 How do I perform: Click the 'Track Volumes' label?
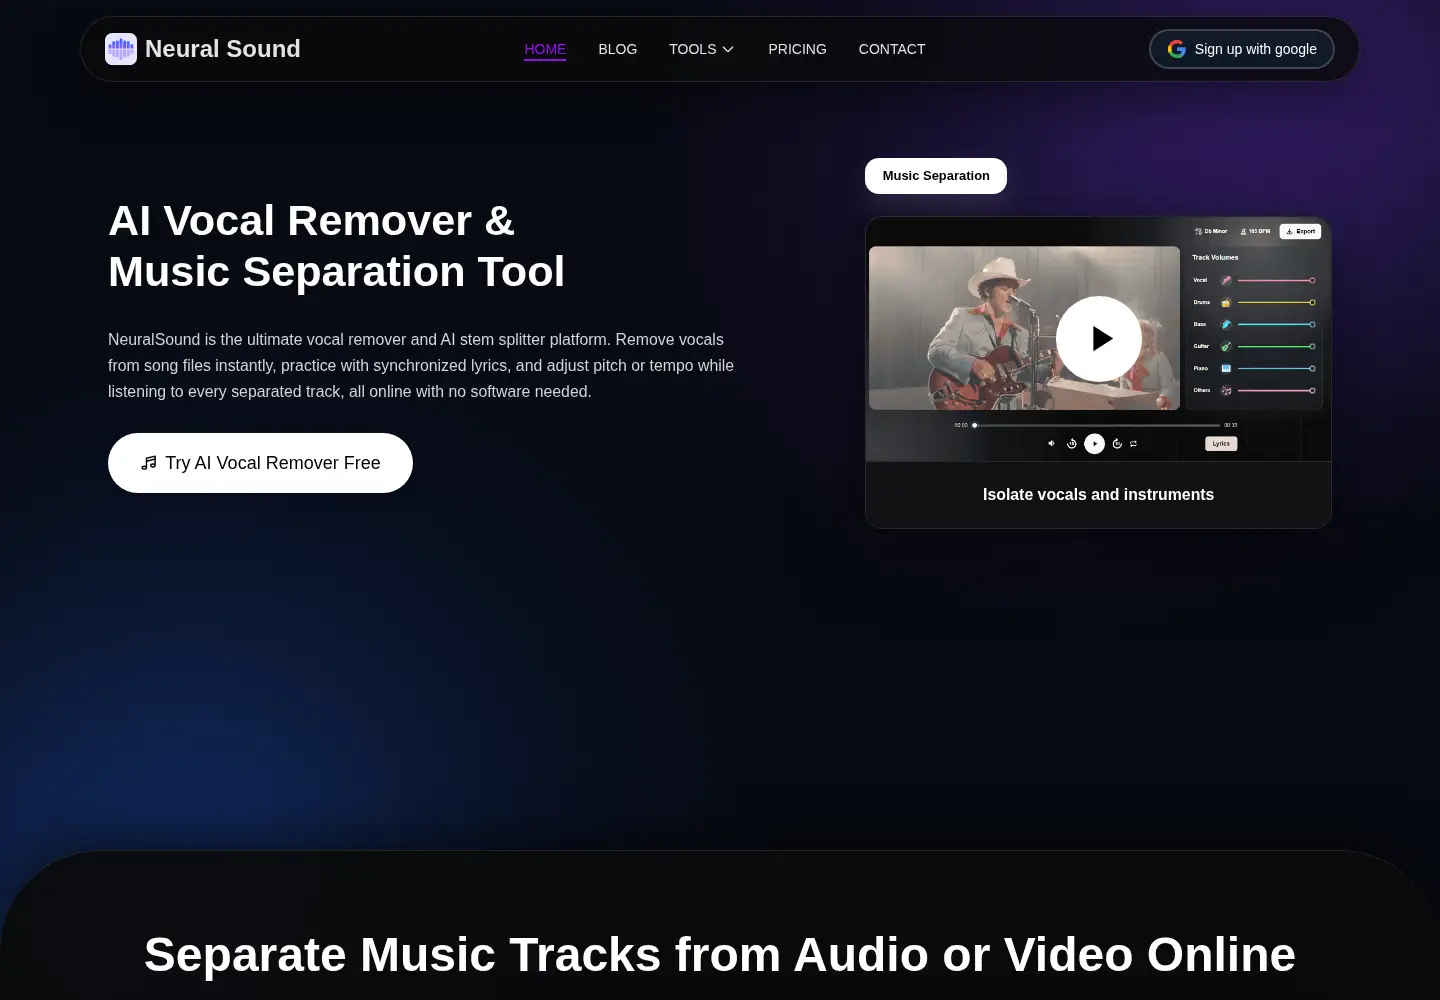coord(1215,257)
